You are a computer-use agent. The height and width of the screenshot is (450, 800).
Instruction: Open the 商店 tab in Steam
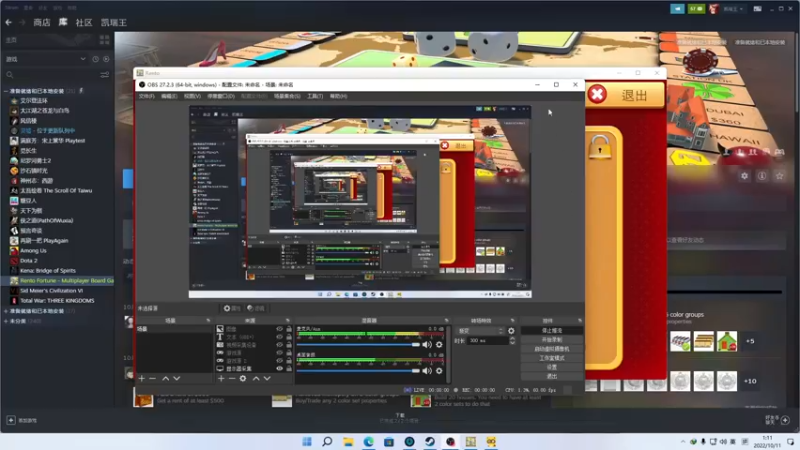pyautogui.click(x=42, y=22)
